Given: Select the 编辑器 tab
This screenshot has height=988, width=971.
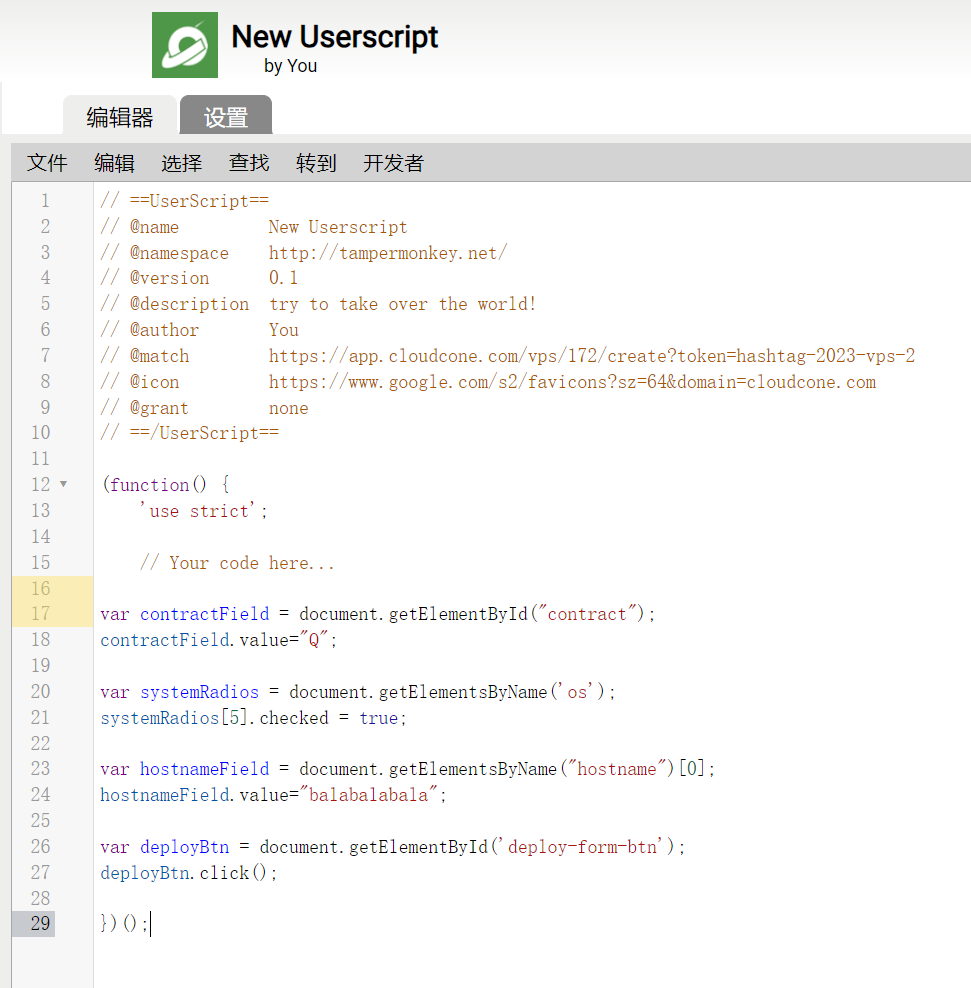Looking at the screenshot, I should pyautogui.click(x=120, y=117).
